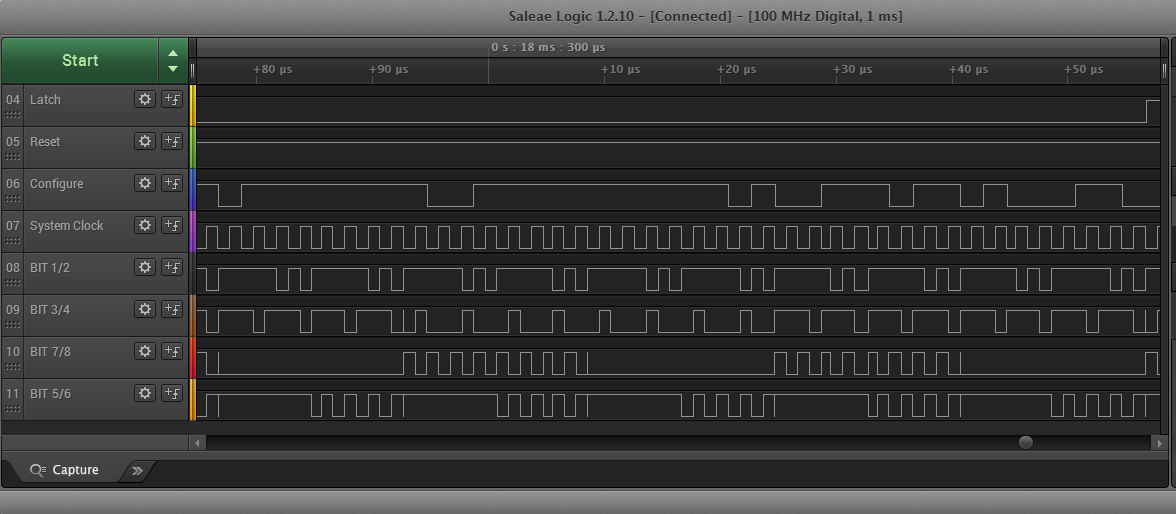1176x514 pixels.
Task: Click the Configure channel label
Action: coord(56,184)
